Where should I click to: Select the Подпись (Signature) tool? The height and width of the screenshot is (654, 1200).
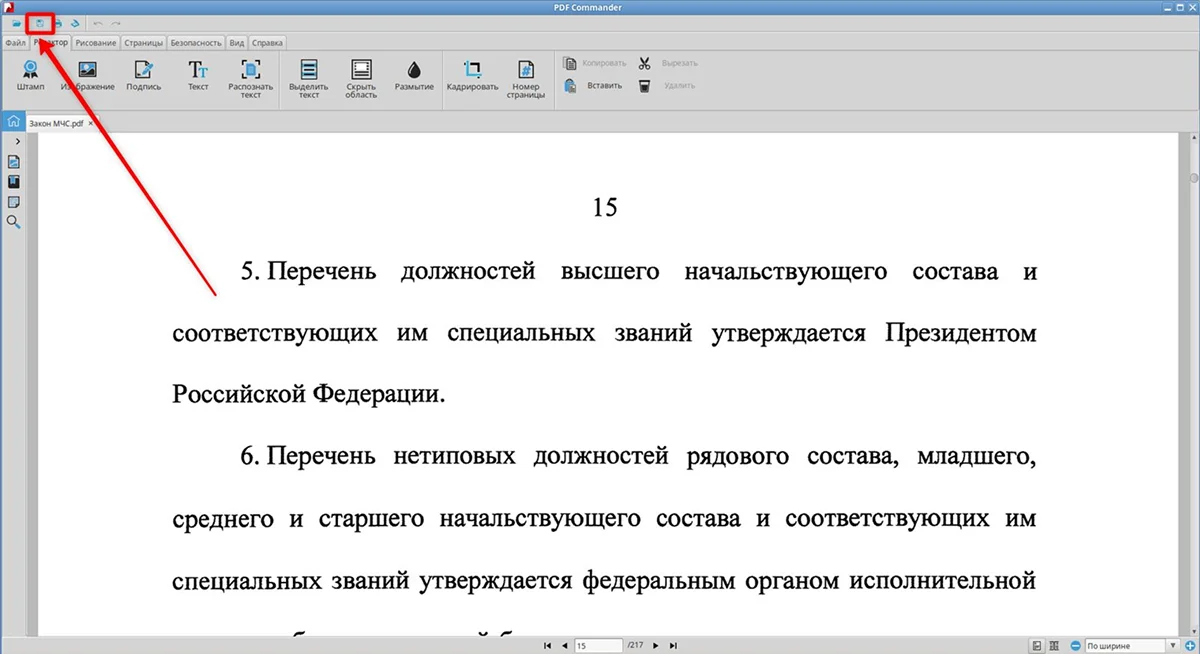(144, 75)
